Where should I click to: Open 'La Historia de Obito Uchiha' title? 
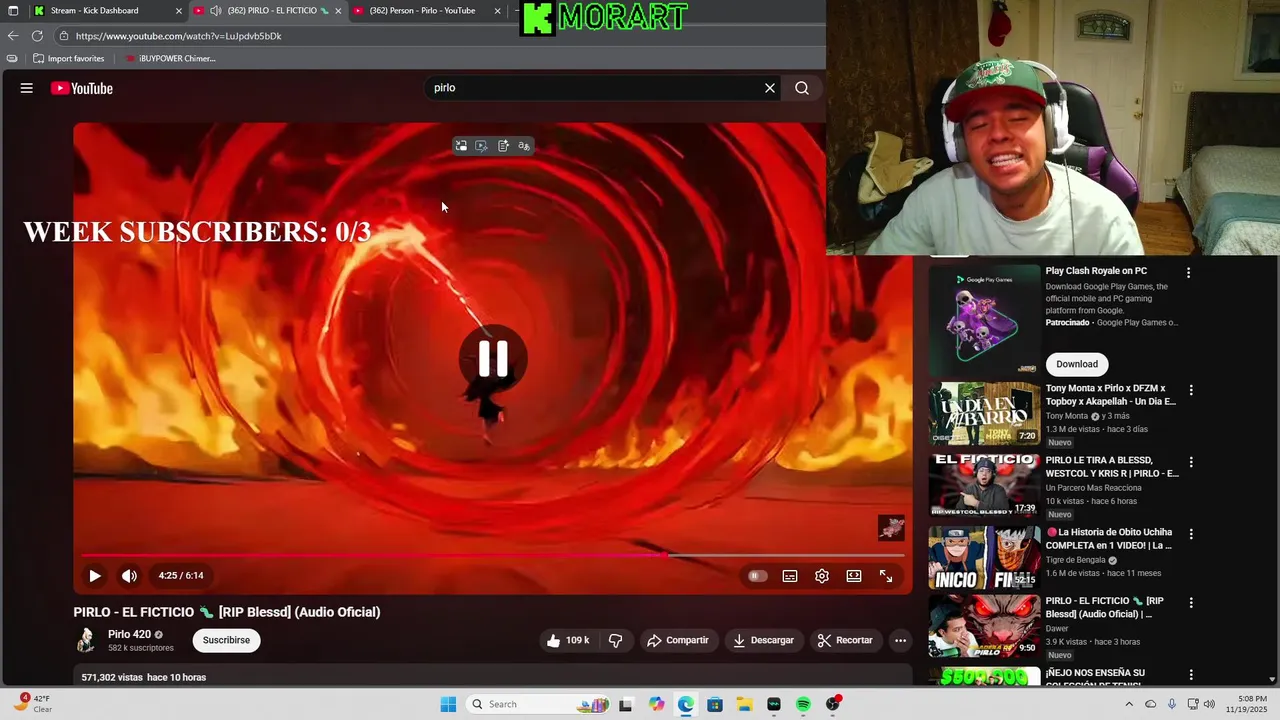pos(1110,539)
